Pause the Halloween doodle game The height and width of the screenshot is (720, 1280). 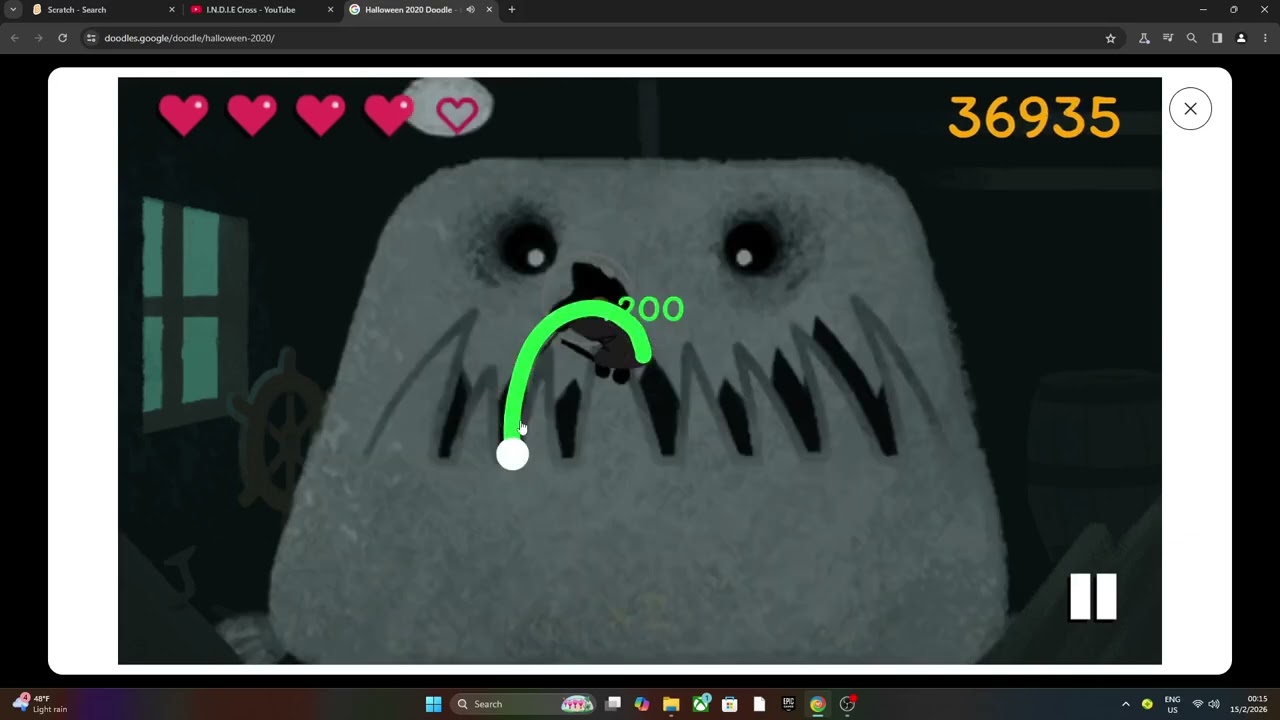click(1093, 597)
